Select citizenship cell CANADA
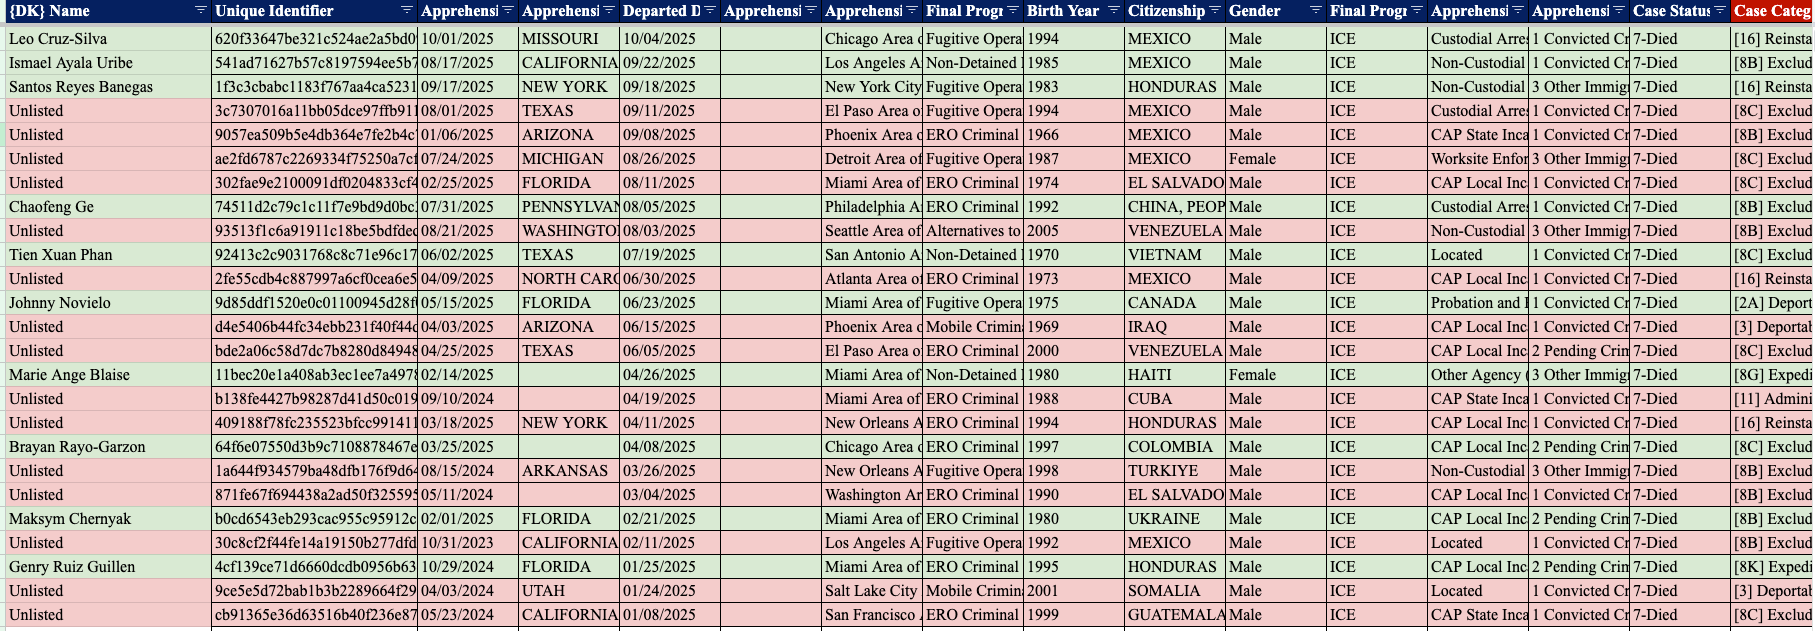The width and height of the screenshot is (1815, 631). [x=1175, y=303]
